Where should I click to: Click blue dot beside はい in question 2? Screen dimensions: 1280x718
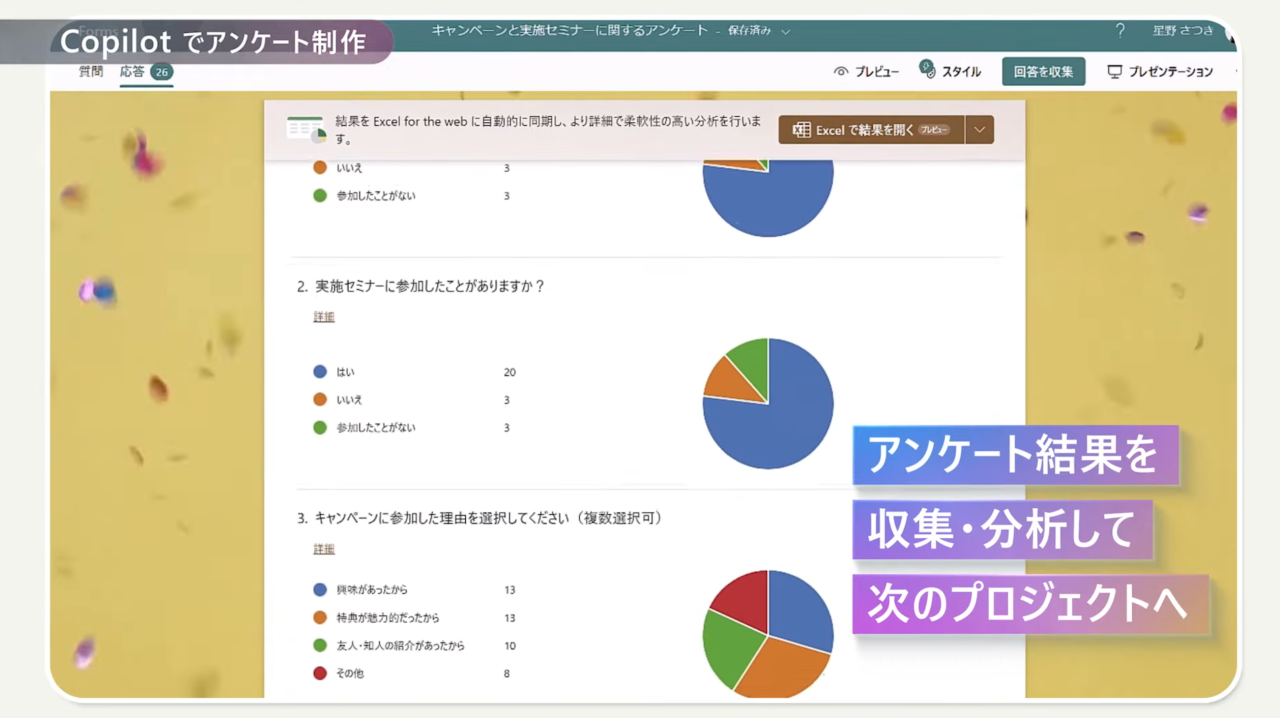click(320, 372)
